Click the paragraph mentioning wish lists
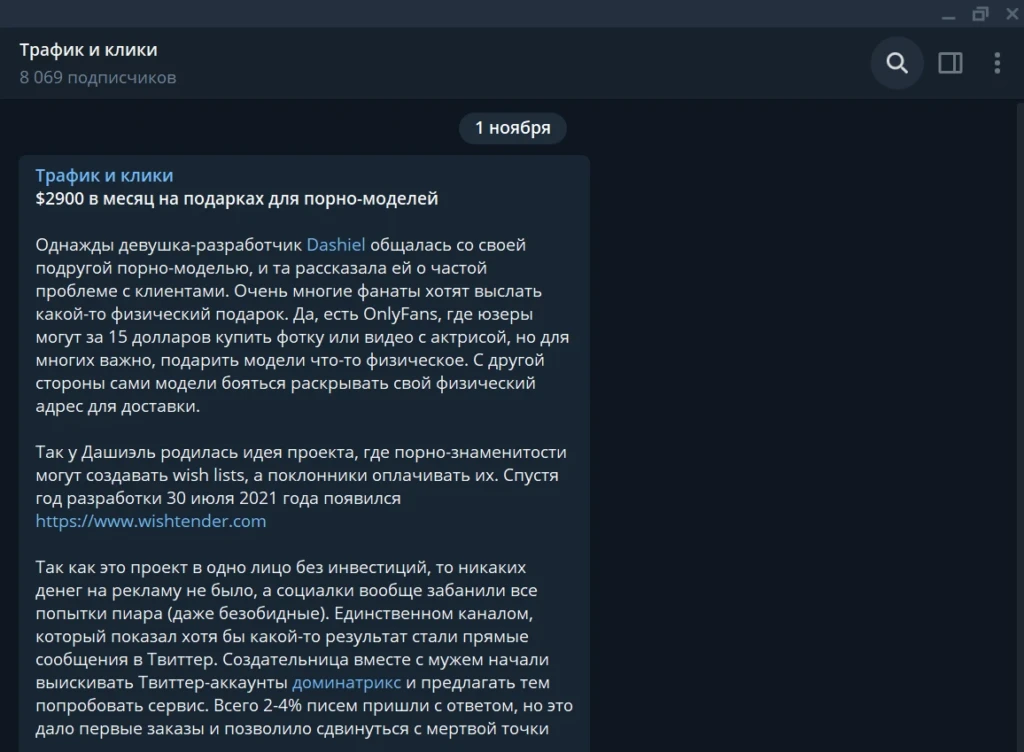 tap(301, 486)
